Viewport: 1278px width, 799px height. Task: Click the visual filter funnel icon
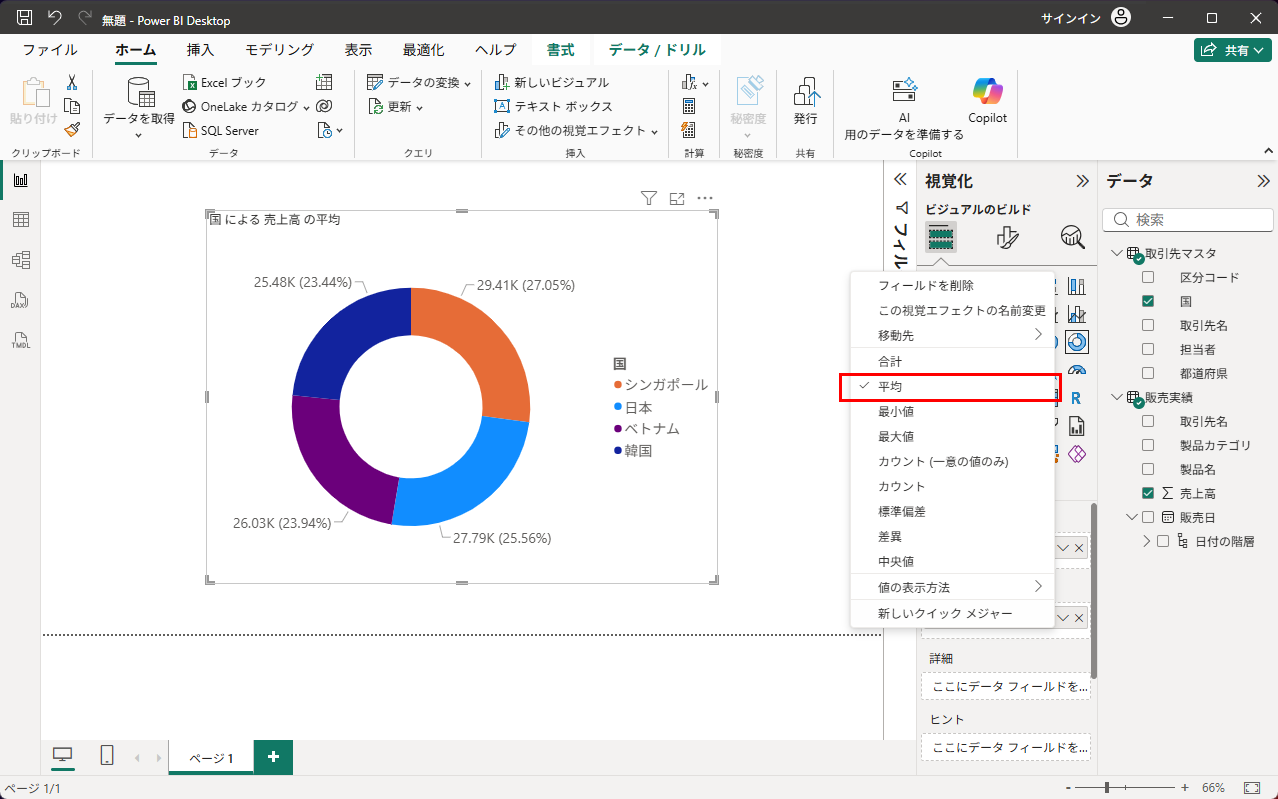click(x=648, y=199)
